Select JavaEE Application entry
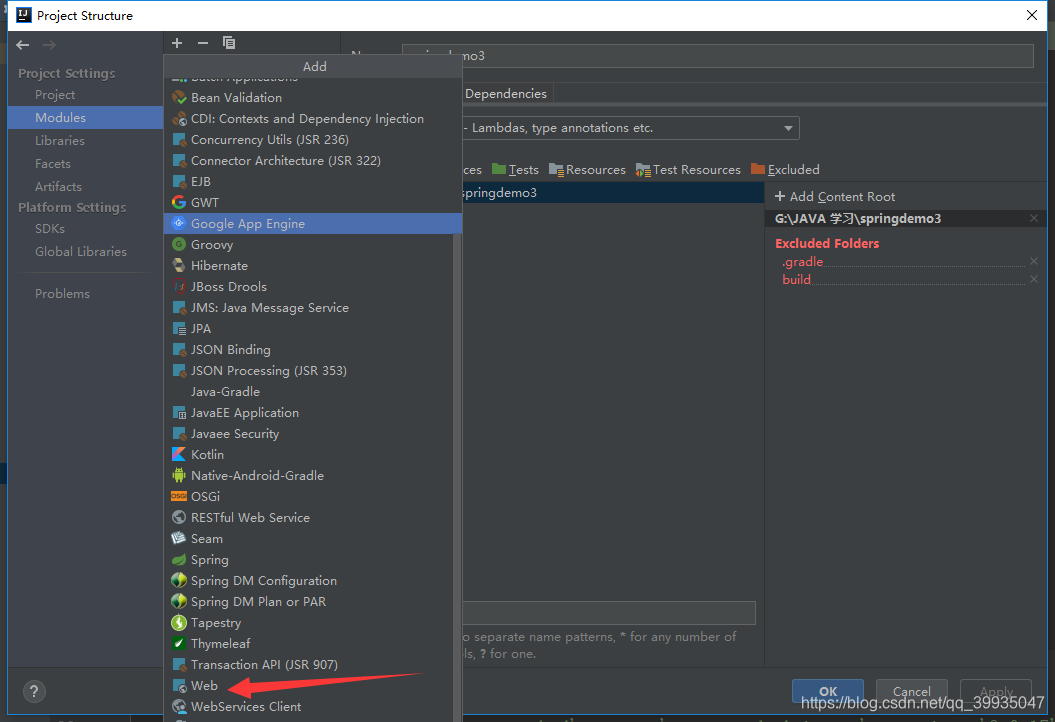Screen dimensions: 1055x722 tap(313, 412)
